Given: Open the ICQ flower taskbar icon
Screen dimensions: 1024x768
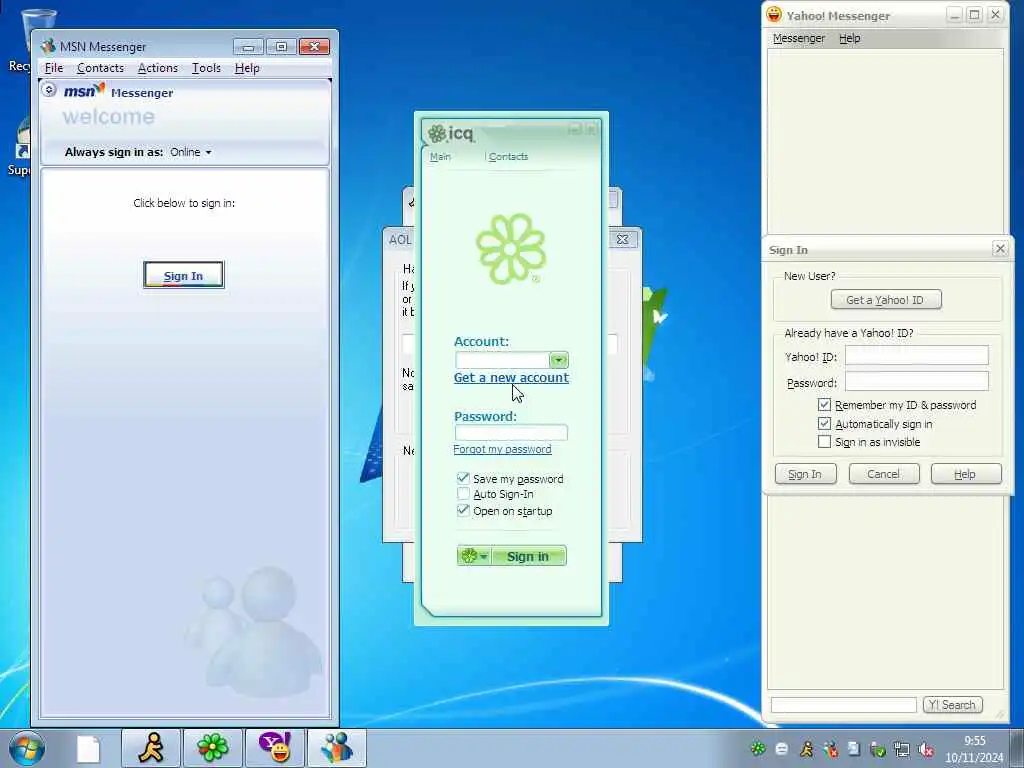Looking at the screenshot, I should (x=213, y=748).
